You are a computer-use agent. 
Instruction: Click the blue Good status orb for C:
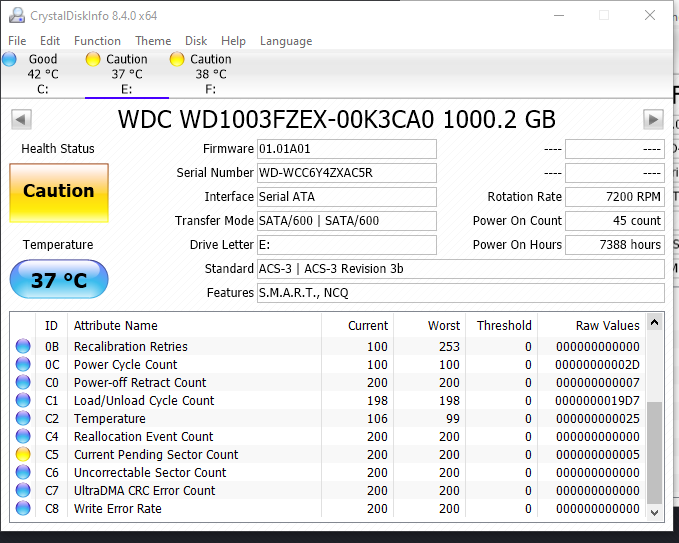(x=9, y=59)
